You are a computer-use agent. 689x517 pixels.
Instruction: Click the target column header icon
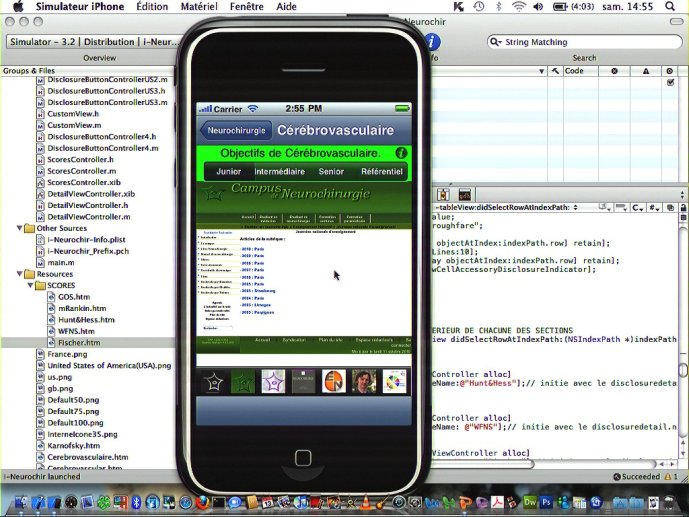[x=670, y=71]
